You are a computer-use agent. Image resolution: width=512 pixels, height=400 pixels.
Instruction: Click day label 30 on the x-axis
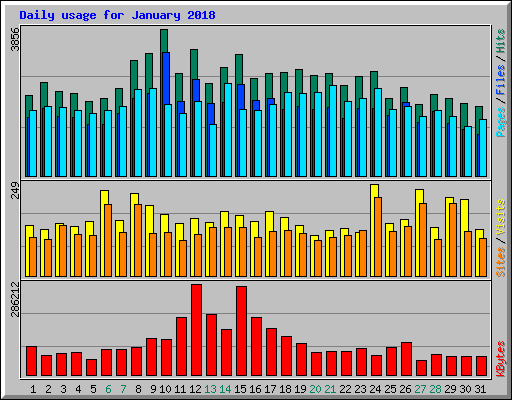pyautogui.click(x=465, y=389)
